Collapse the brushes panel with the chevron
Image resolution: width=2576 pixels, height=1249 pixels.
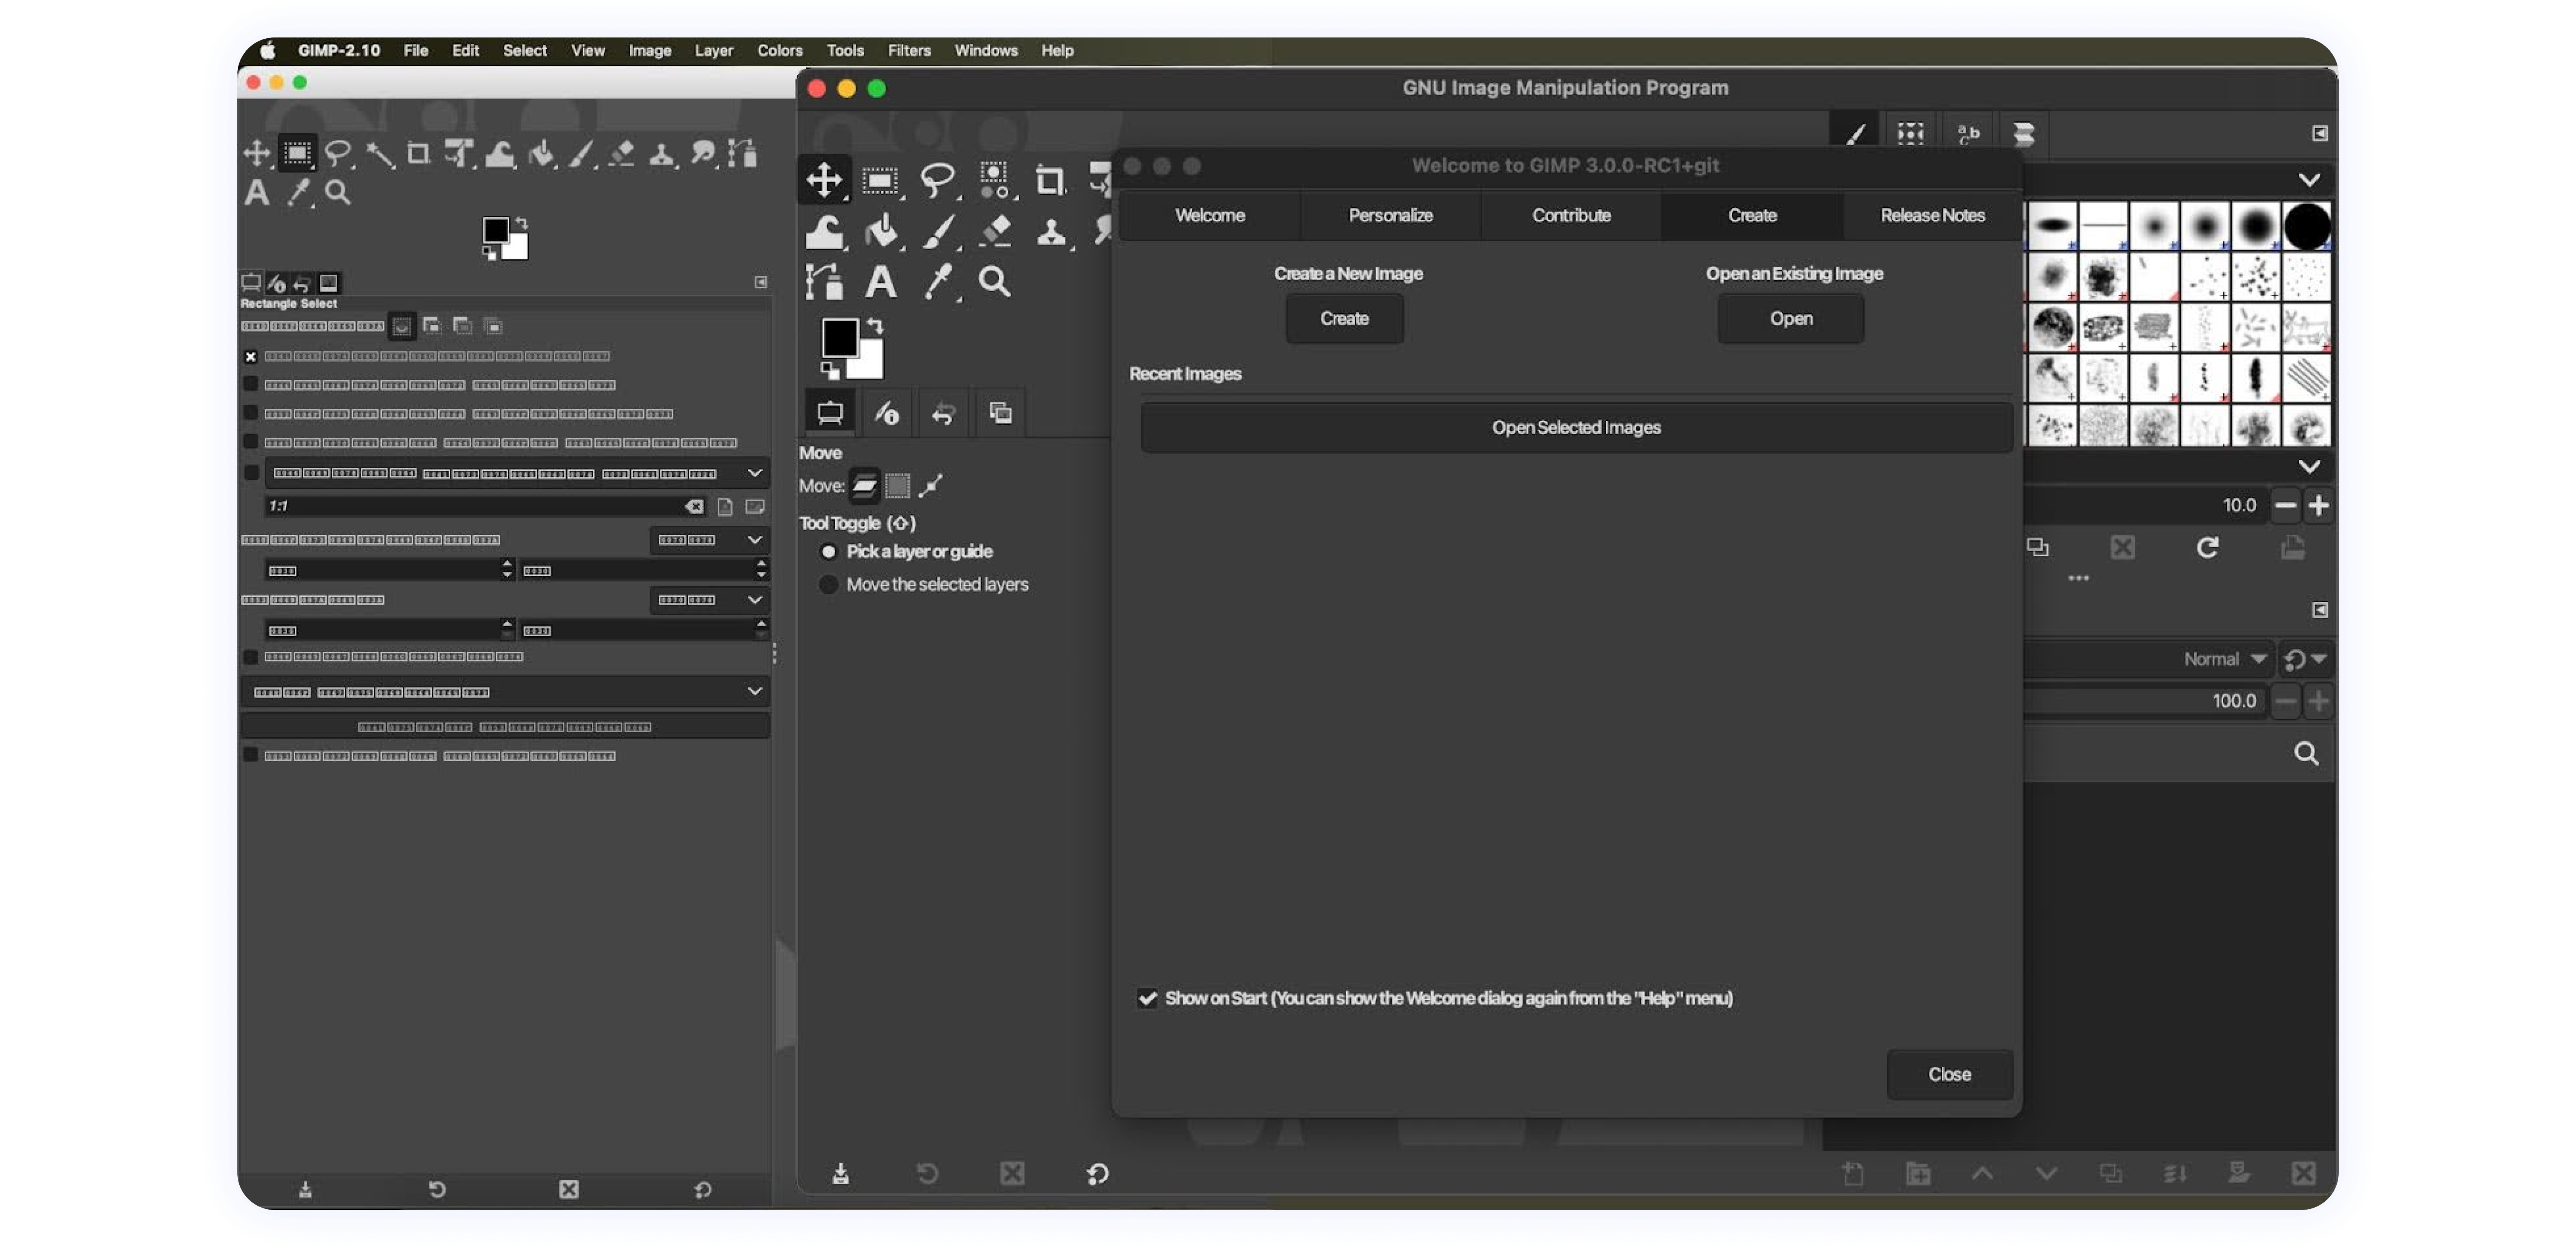2309,180
